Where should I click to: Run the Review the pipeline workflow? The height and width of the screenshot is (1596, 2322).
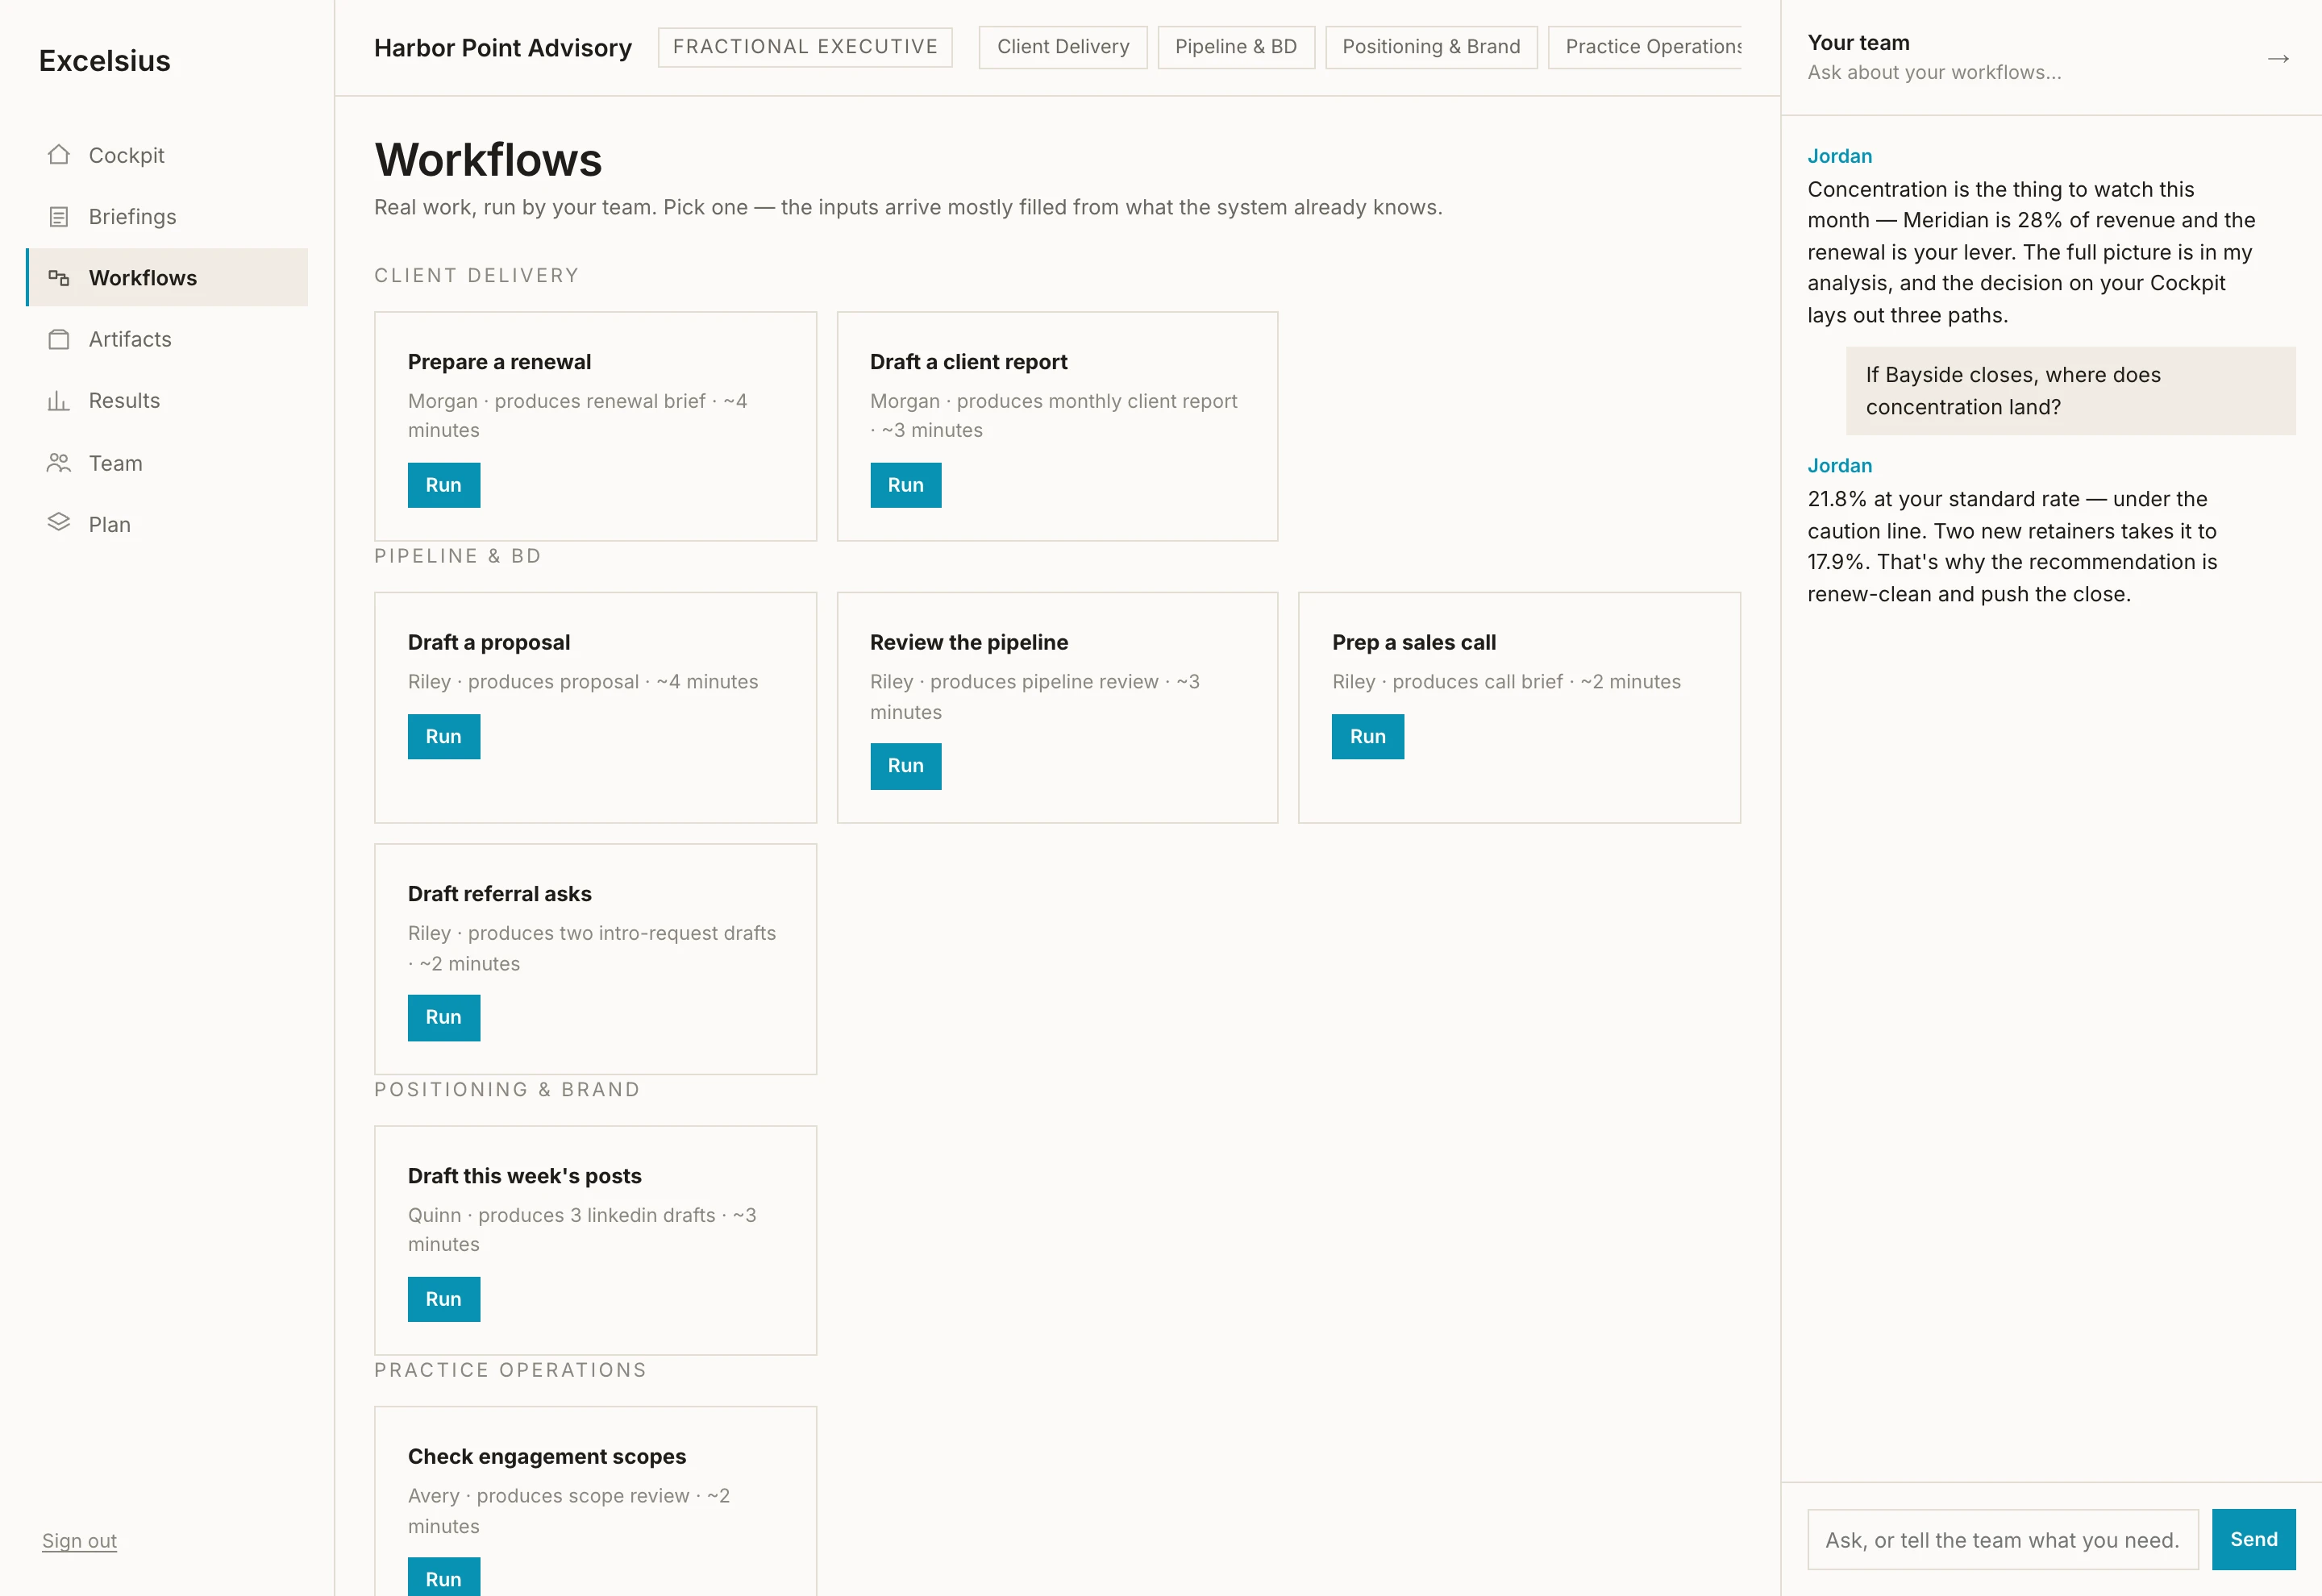coord(905,766)
